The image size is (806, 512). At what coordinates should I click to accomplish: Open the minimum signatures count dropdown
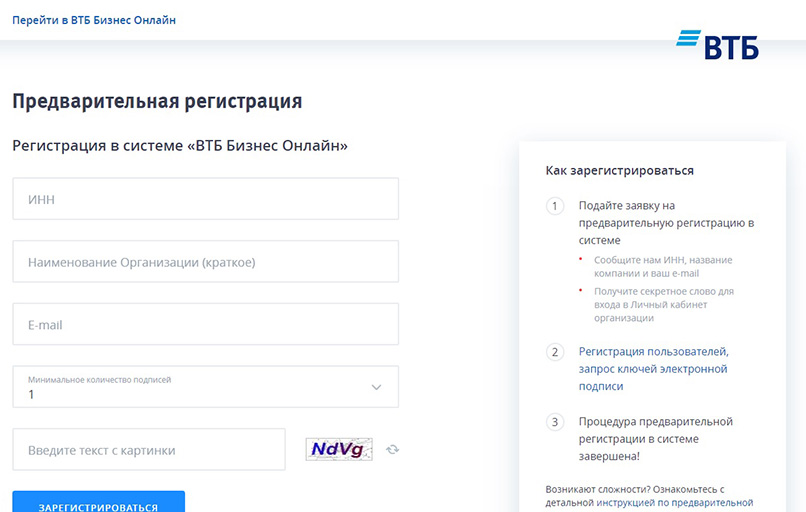point(206,387)
